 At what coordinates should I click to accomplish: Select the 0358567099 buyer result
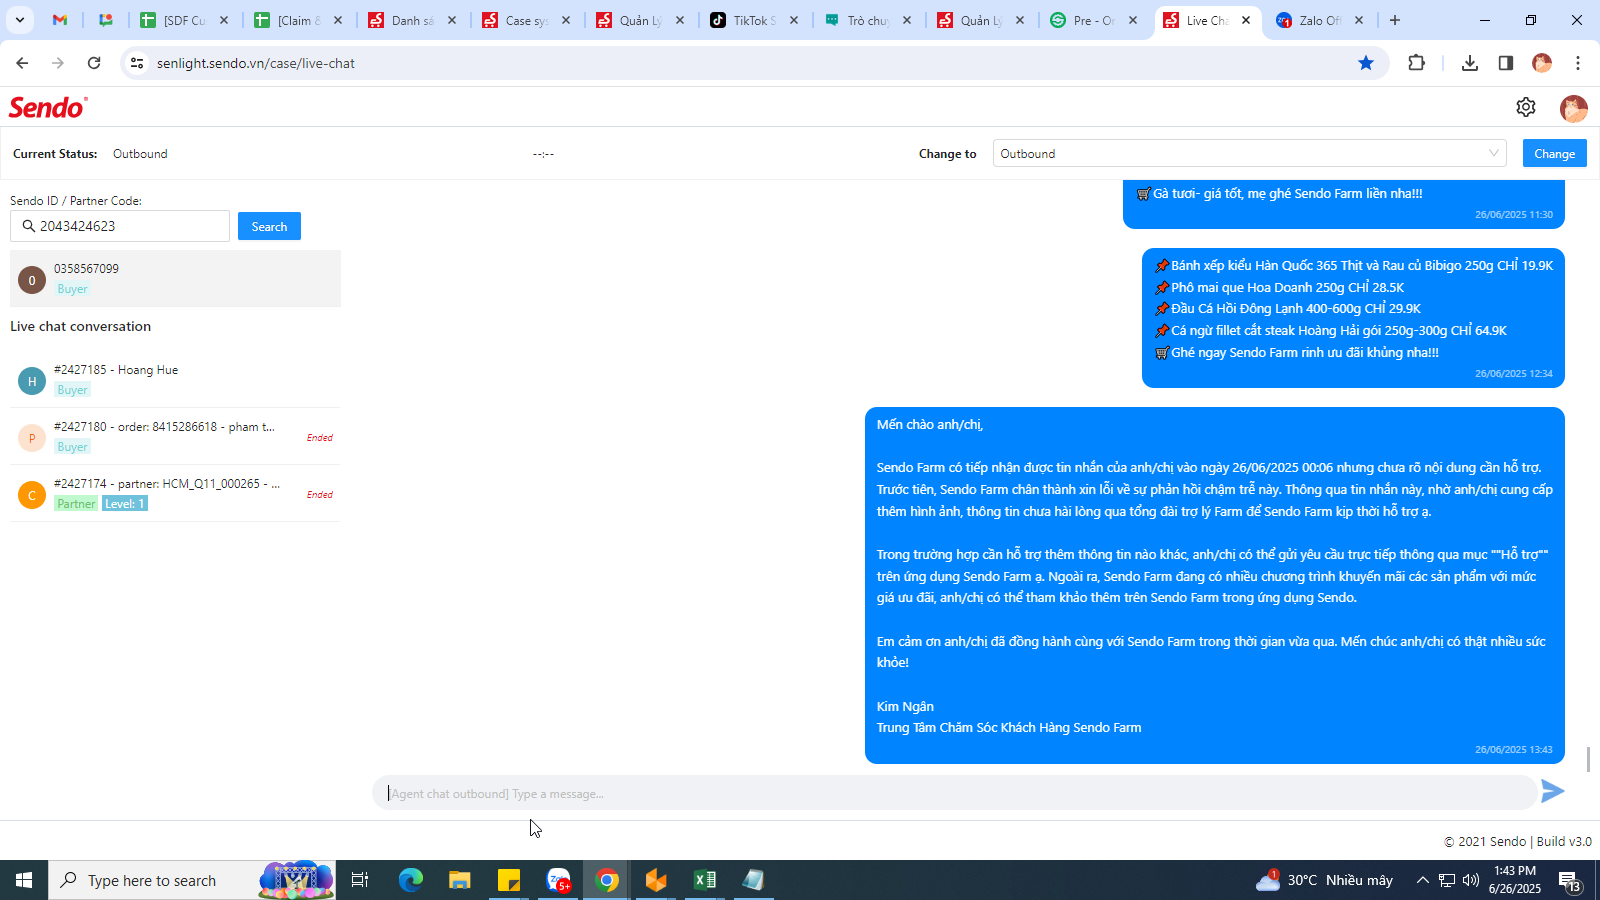[175, 278]
